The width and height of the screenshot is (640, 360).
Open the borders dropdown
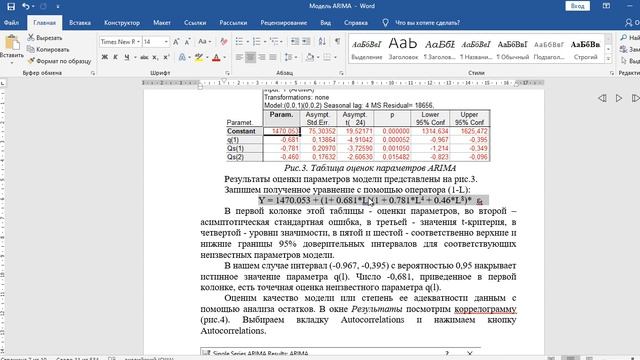point(335,57)
